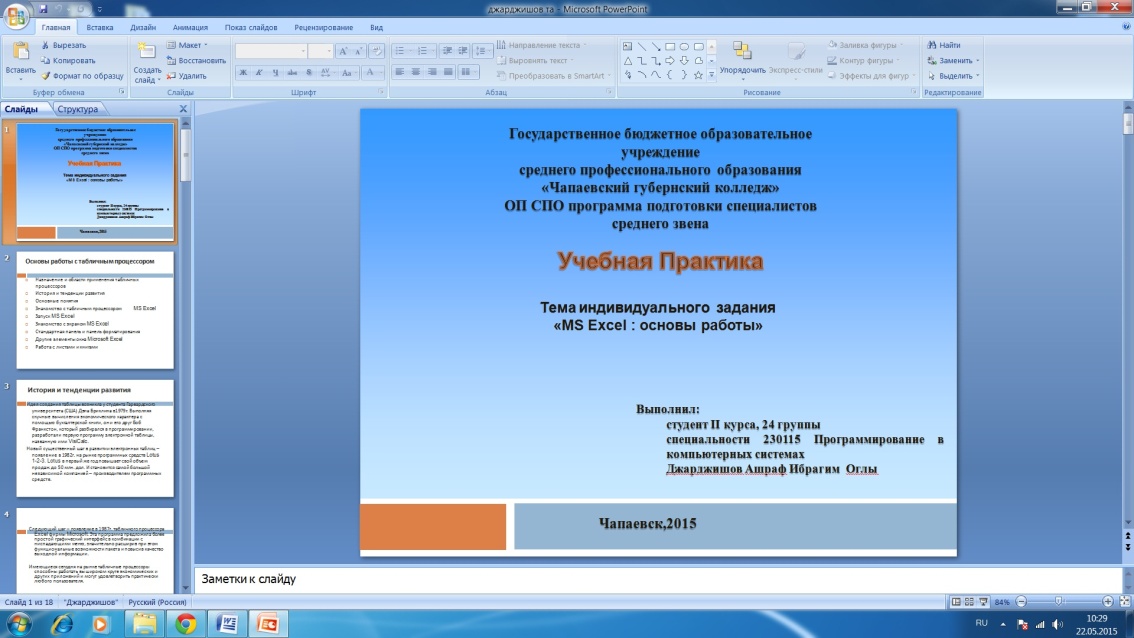Viewport: 1134px width, 638px height.
Task: Expand the shapes gallery more button
Action: tap(712, 75)
